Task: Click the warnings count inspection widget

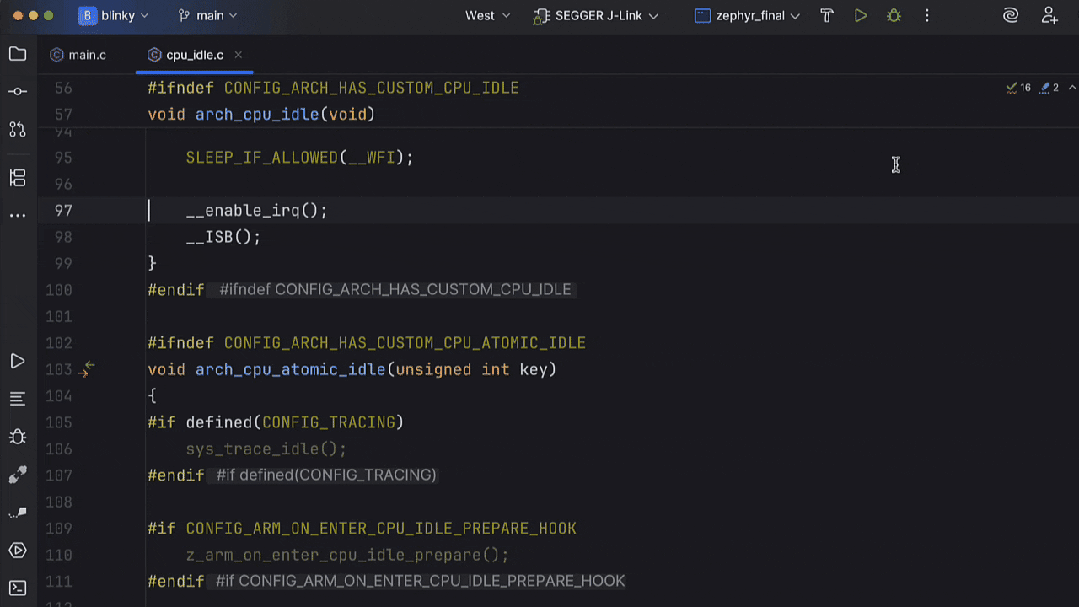Action: pos(1019,88)
